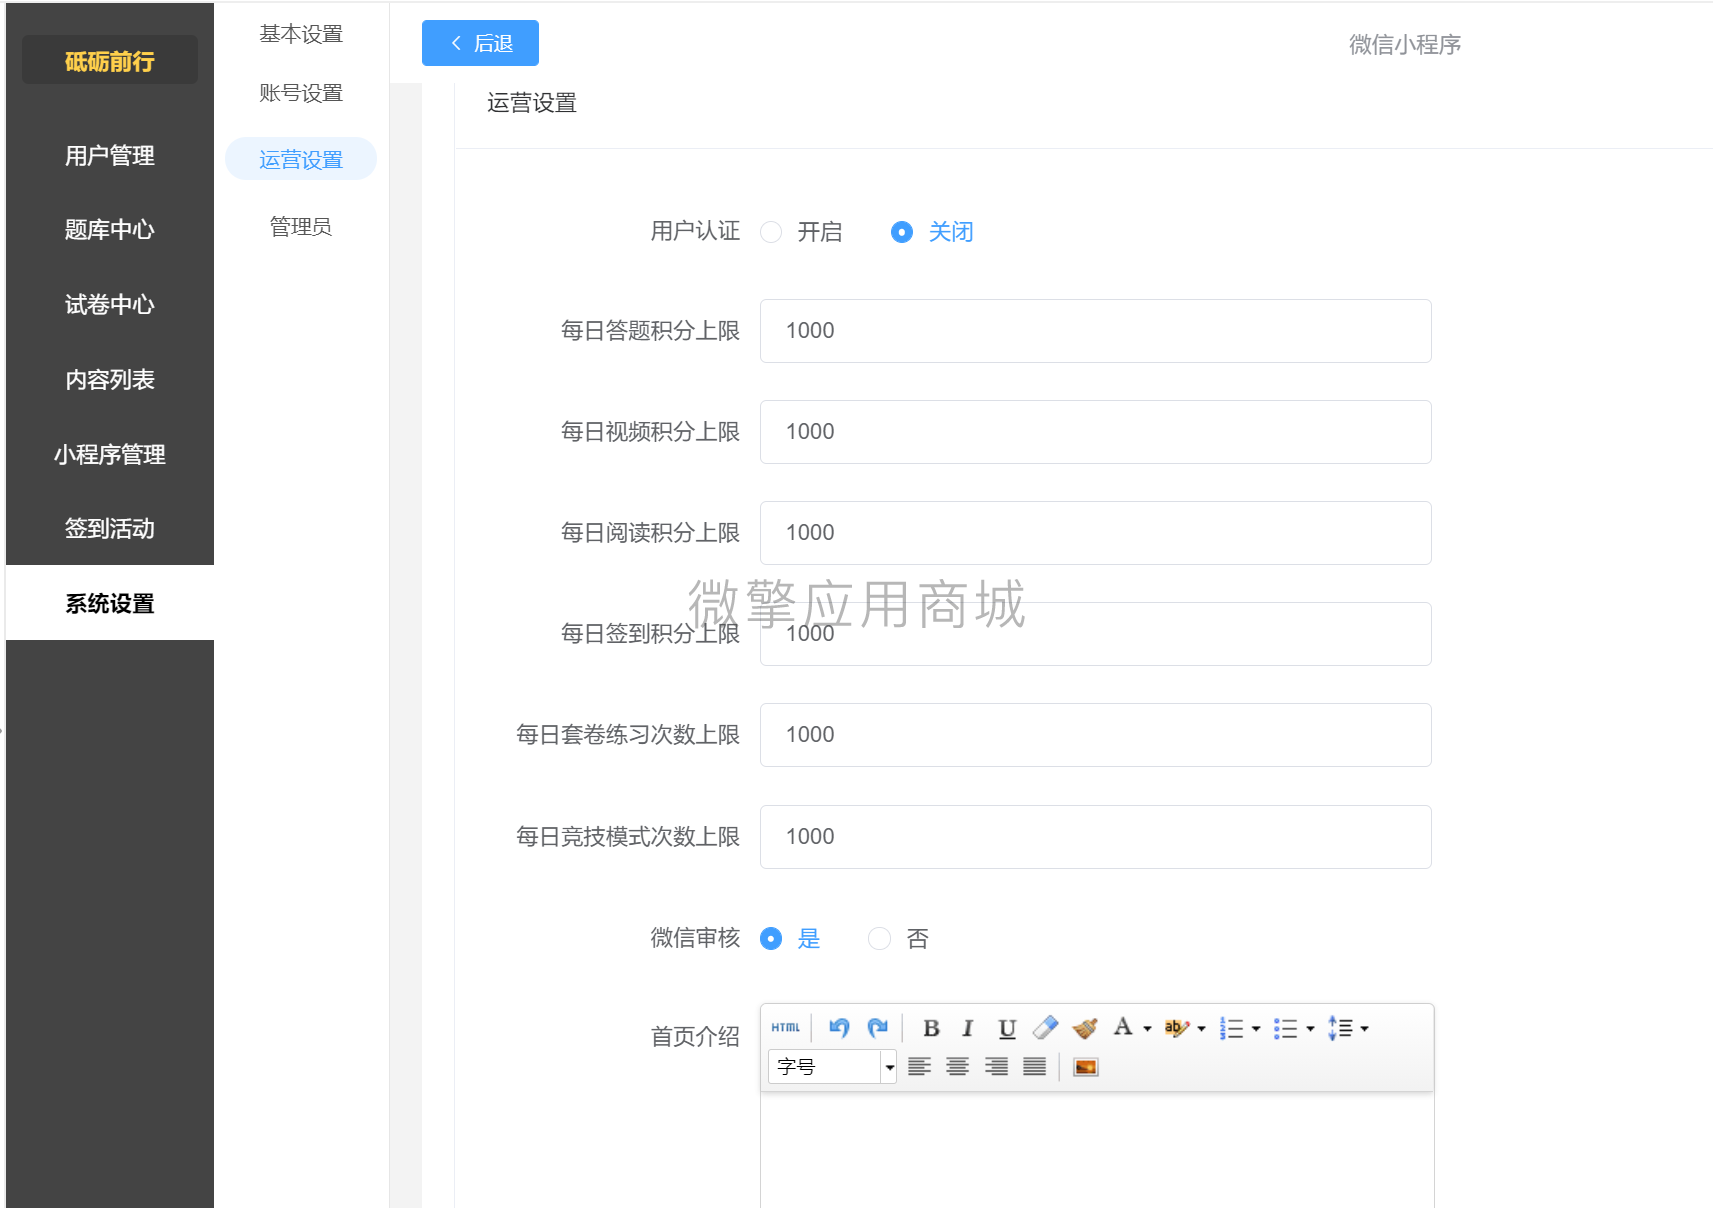
Task: Justify text in editor
Action: [1034, 1067]
